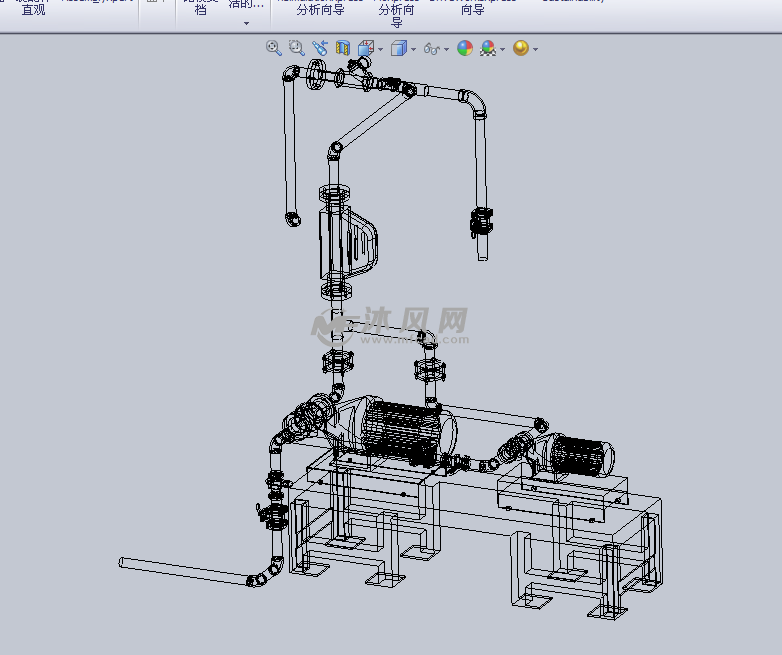This screenshot has width=782, height=655.
Task: Select the Zoom to Area tool
Action: click(296, 48)
